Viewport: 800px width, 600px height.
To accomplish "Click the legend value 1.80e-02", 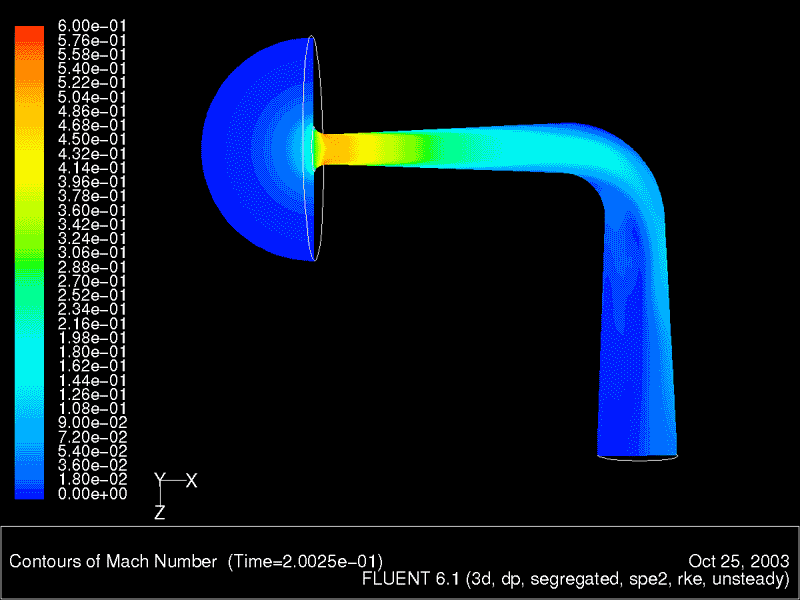I will point(92,479).
